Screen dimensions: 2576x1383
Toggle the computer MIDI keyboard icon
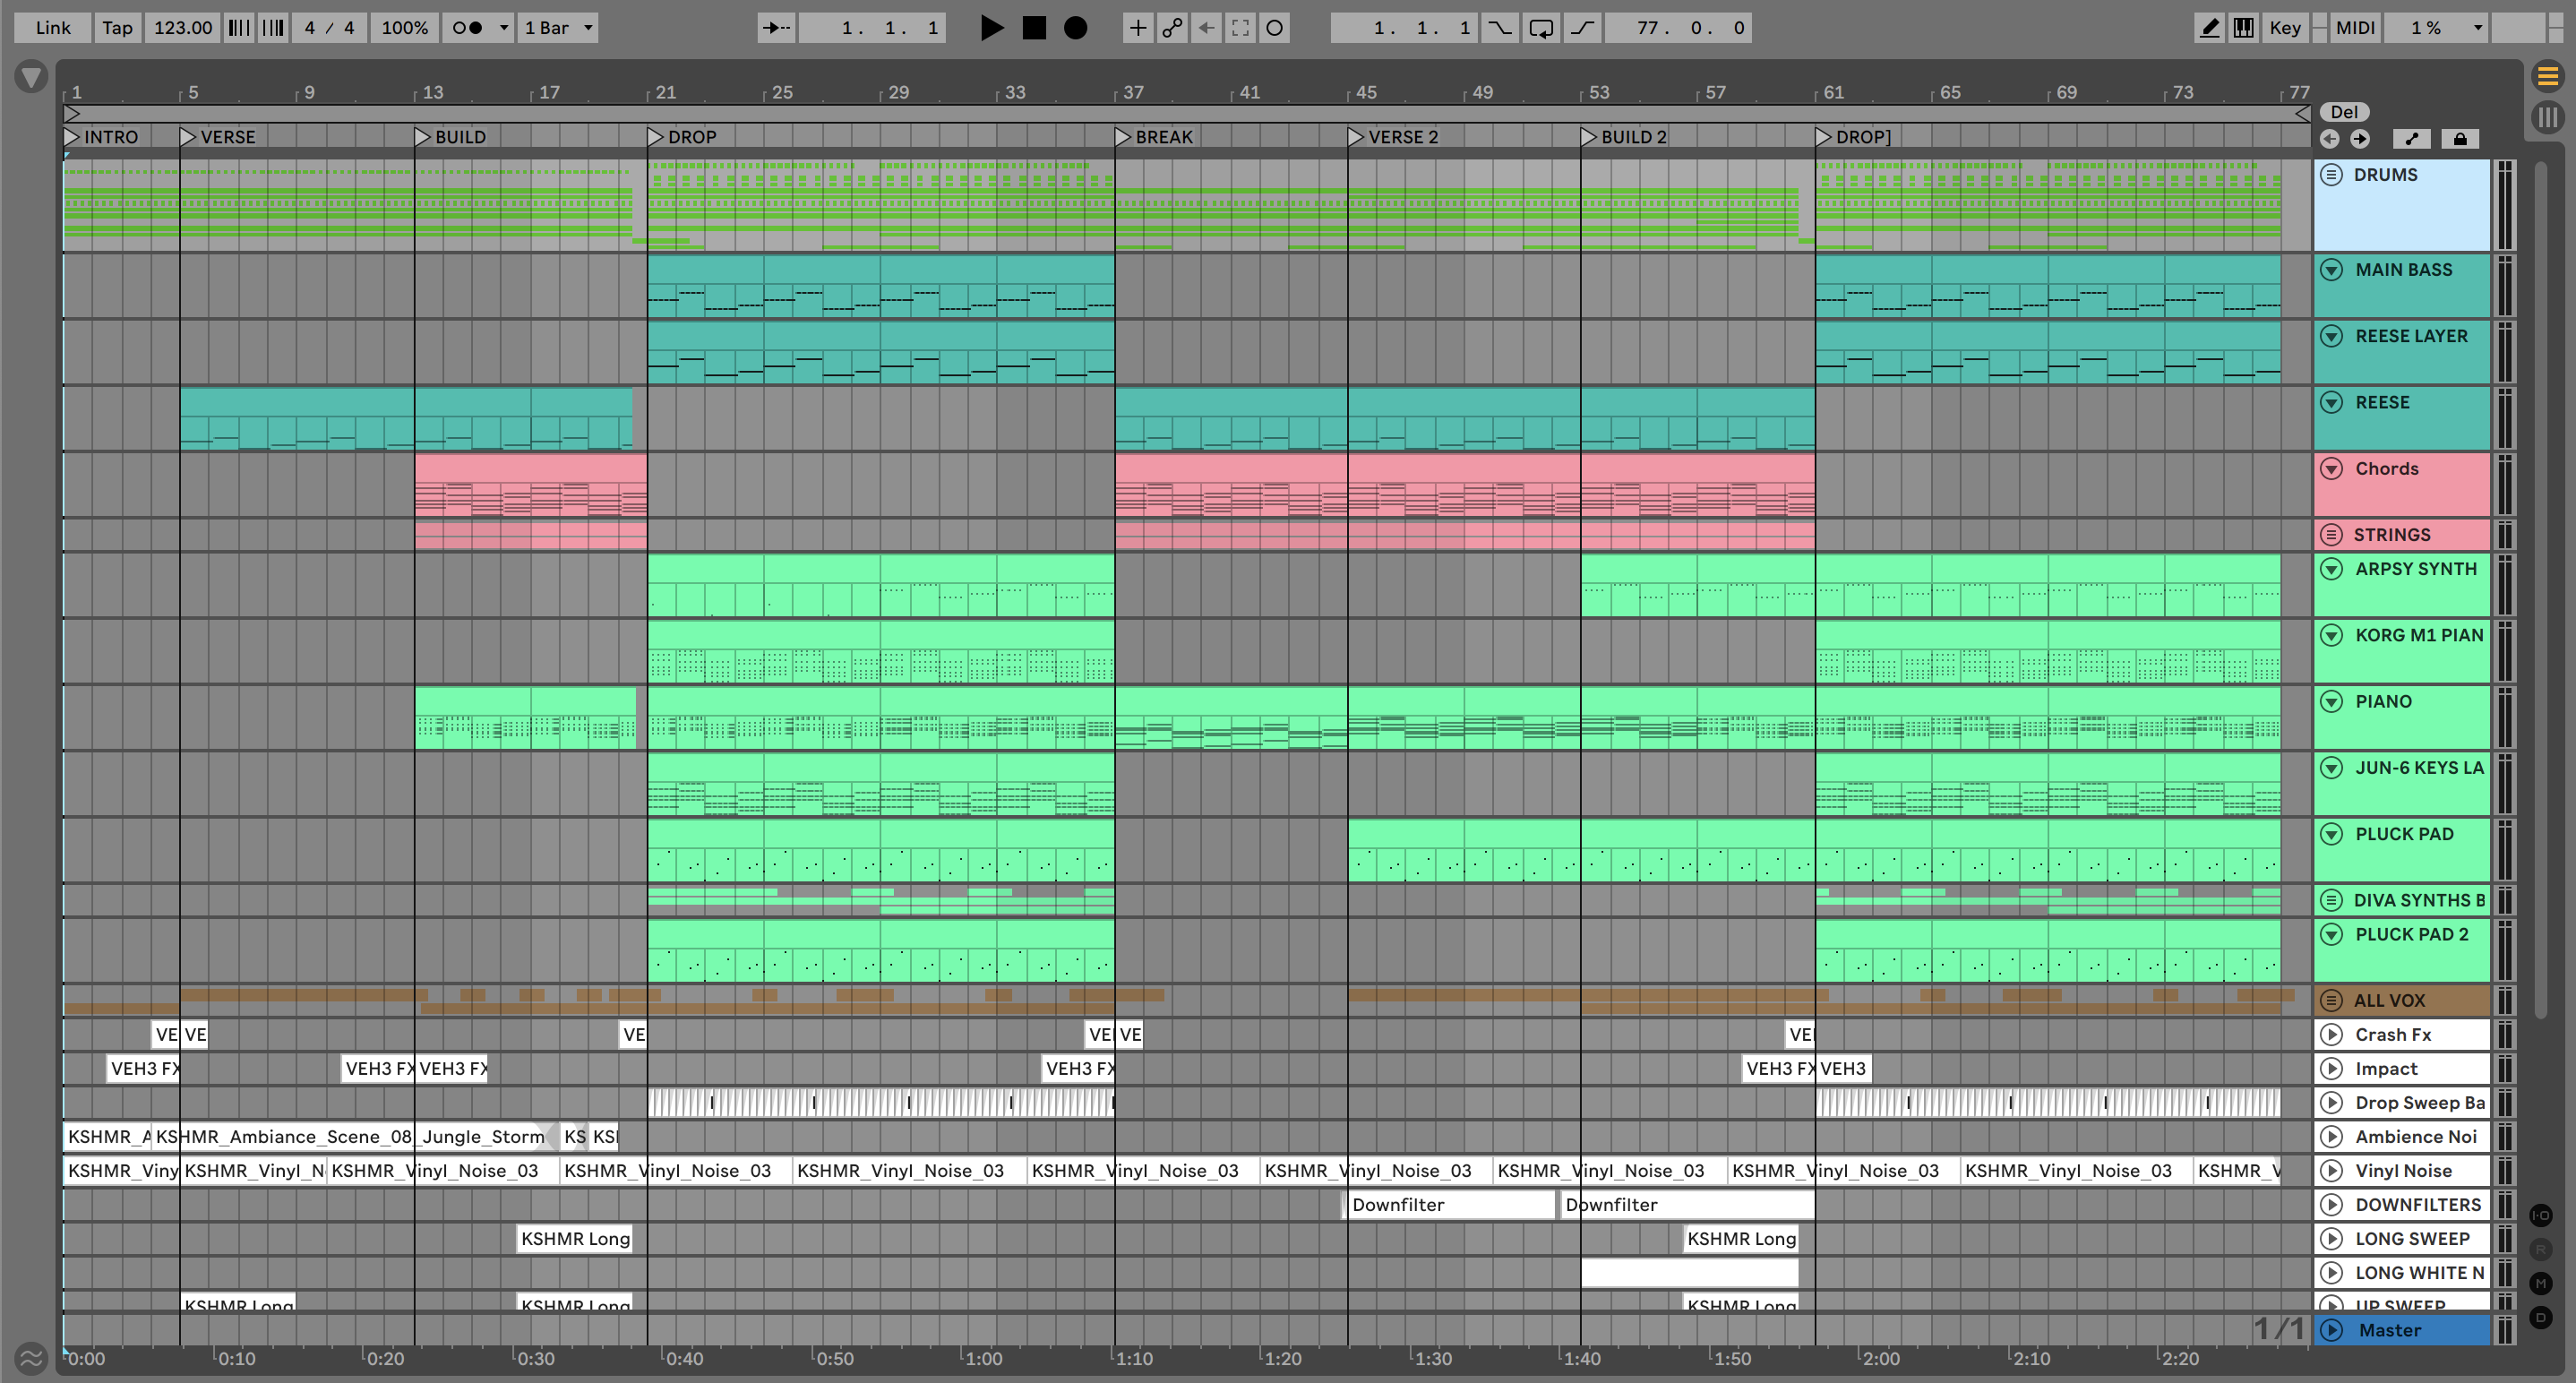pyautogui.click(x=2244, y=28)
